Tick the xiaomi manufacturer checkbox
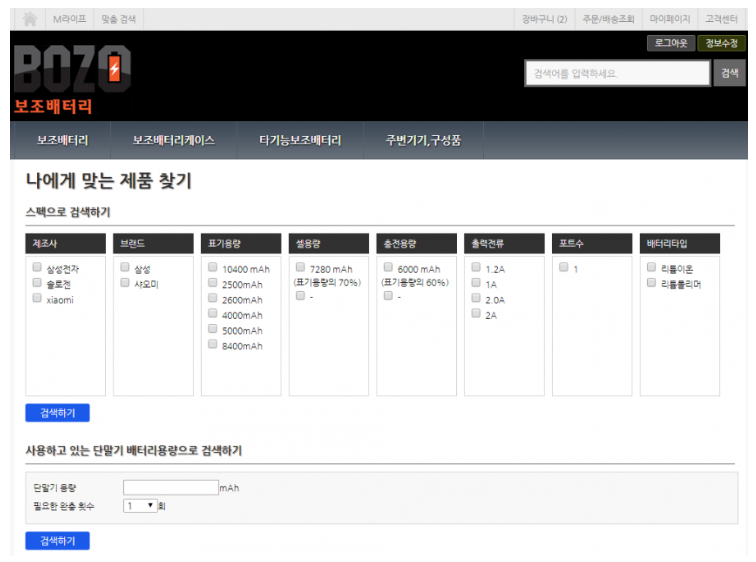This screenshot has height=562, width=756. click(x=37, y=299)
